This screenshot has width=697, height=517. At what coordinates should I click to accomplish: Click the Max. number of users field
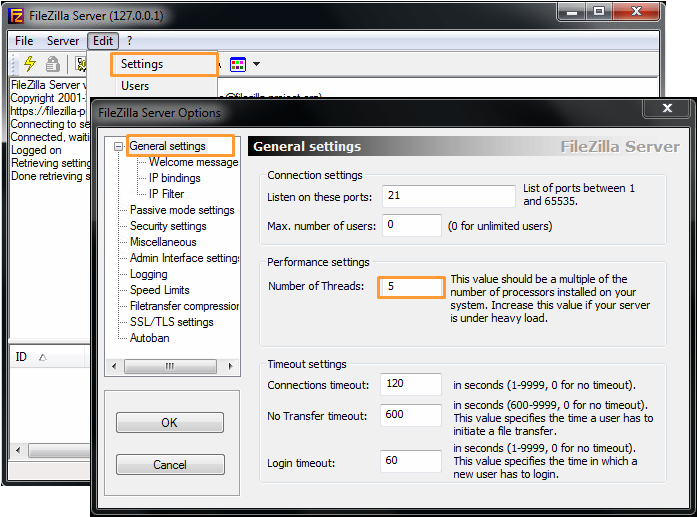[x=412, y=225]
